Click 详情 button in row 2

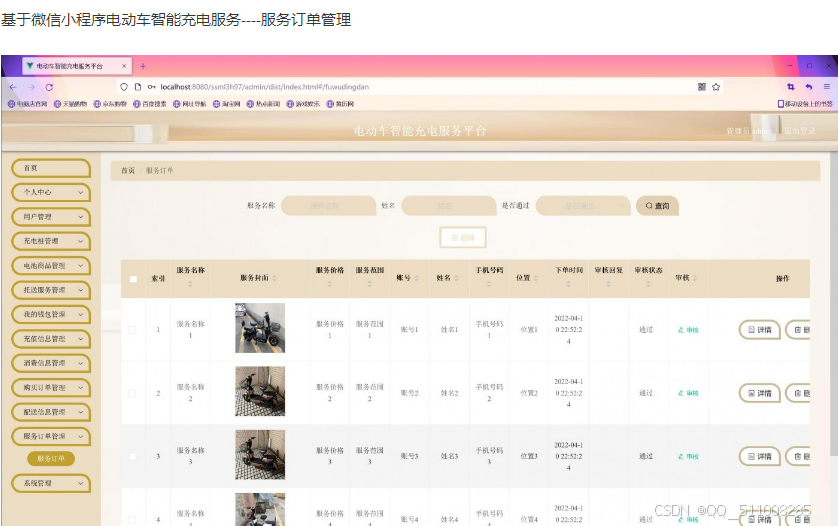coord(759,393)
